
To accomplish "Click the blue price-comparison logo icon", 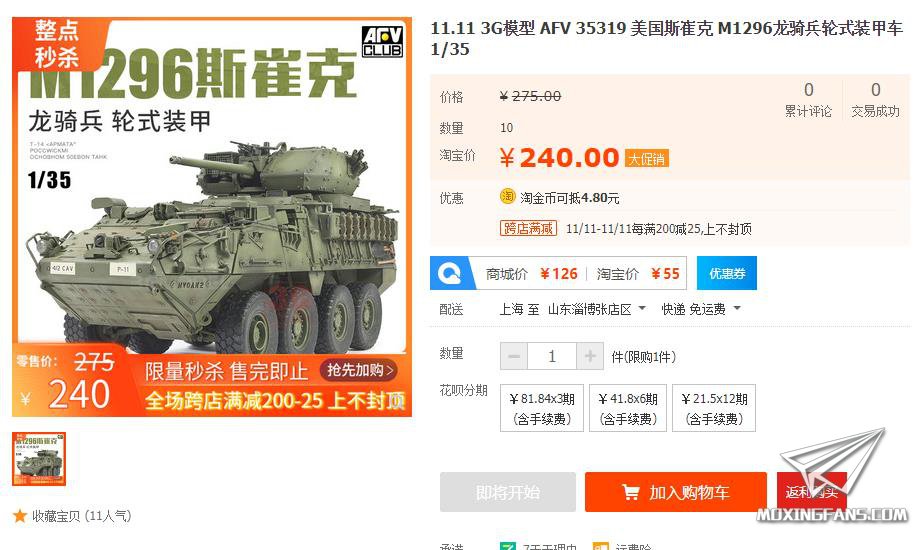I will coord(450,274).
